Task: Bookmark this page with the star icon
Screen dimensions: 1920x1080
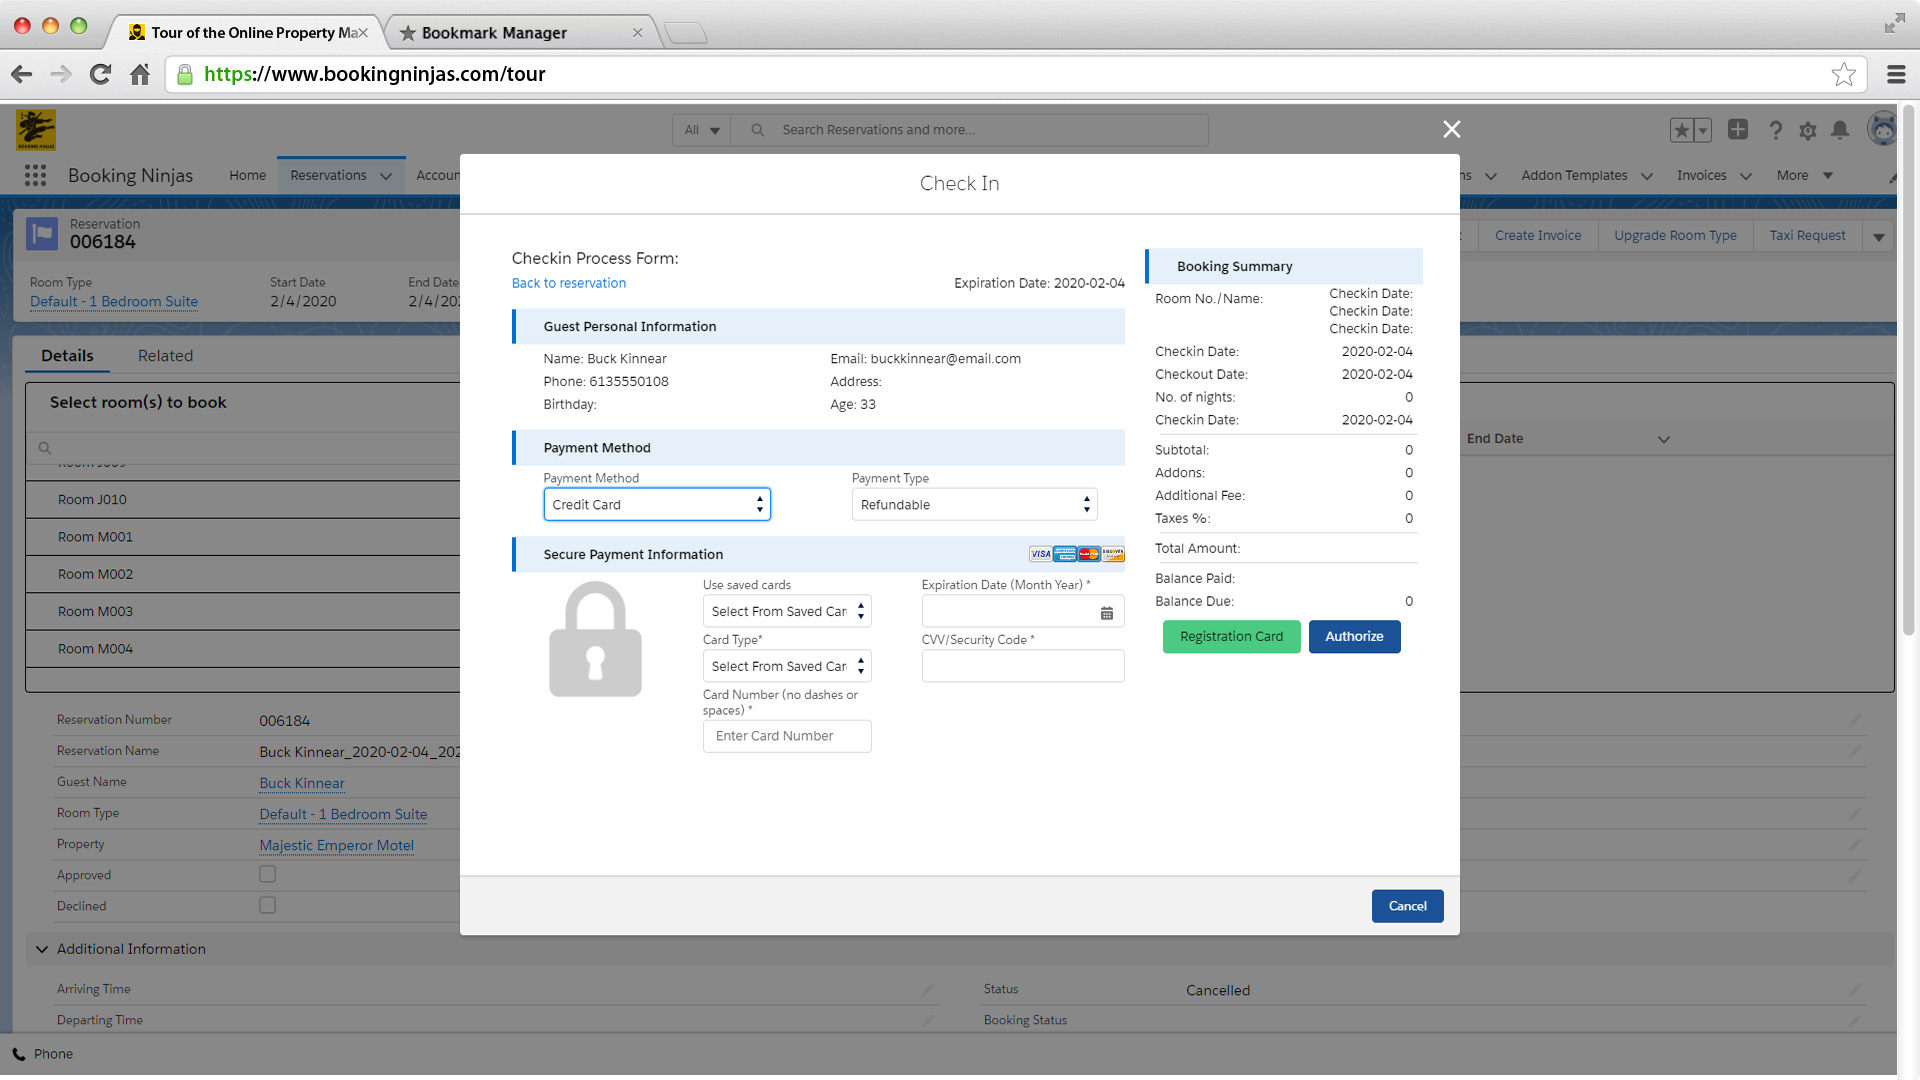Action: [x=1843, y=74]
